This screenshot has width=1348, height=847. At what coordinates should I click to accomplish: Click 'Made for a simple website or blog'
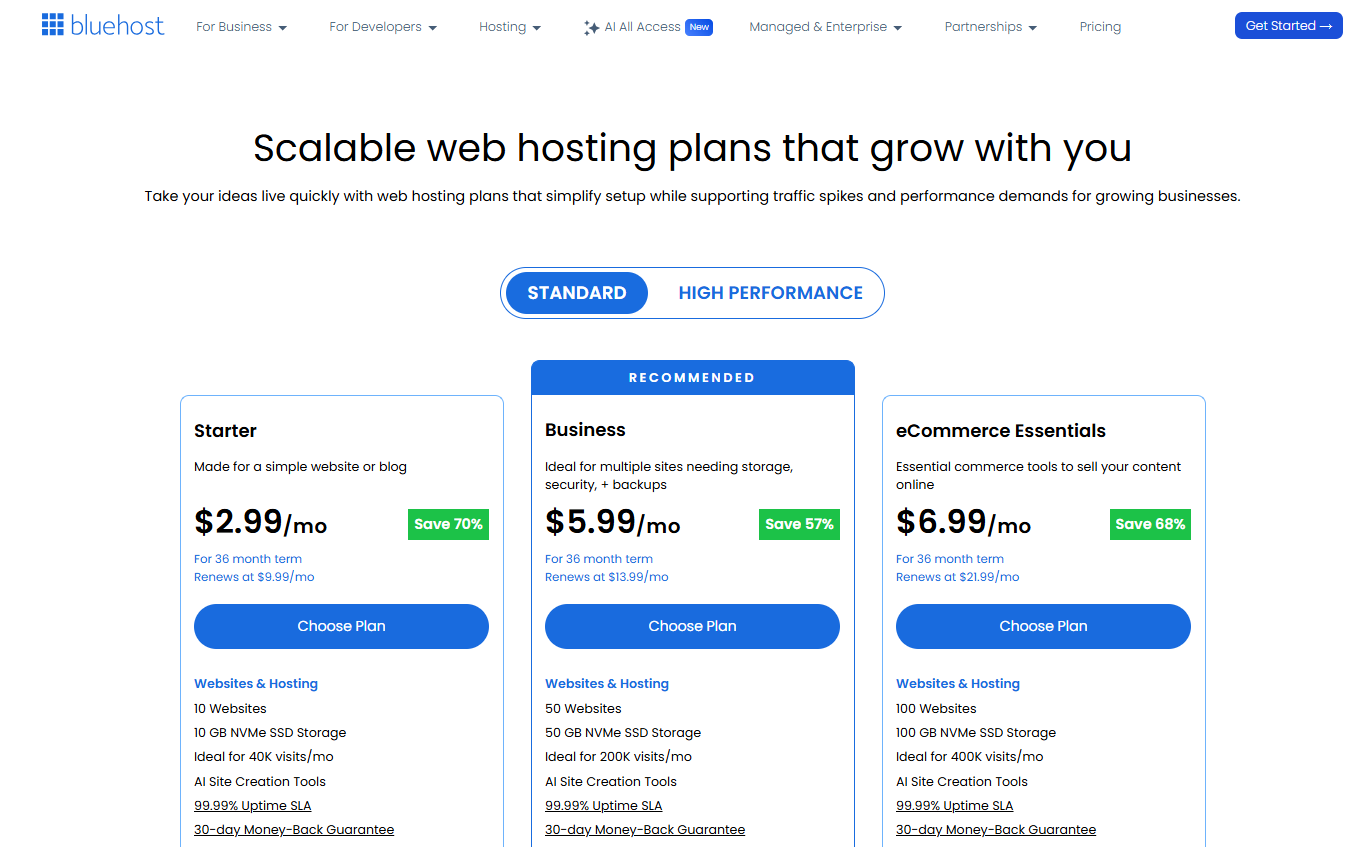[x=300, y=467]
